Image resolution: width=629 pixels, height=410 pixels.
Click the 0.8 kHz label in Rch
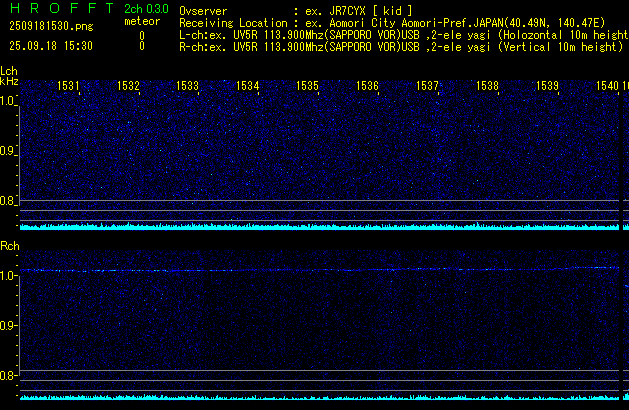coord(9,376)
